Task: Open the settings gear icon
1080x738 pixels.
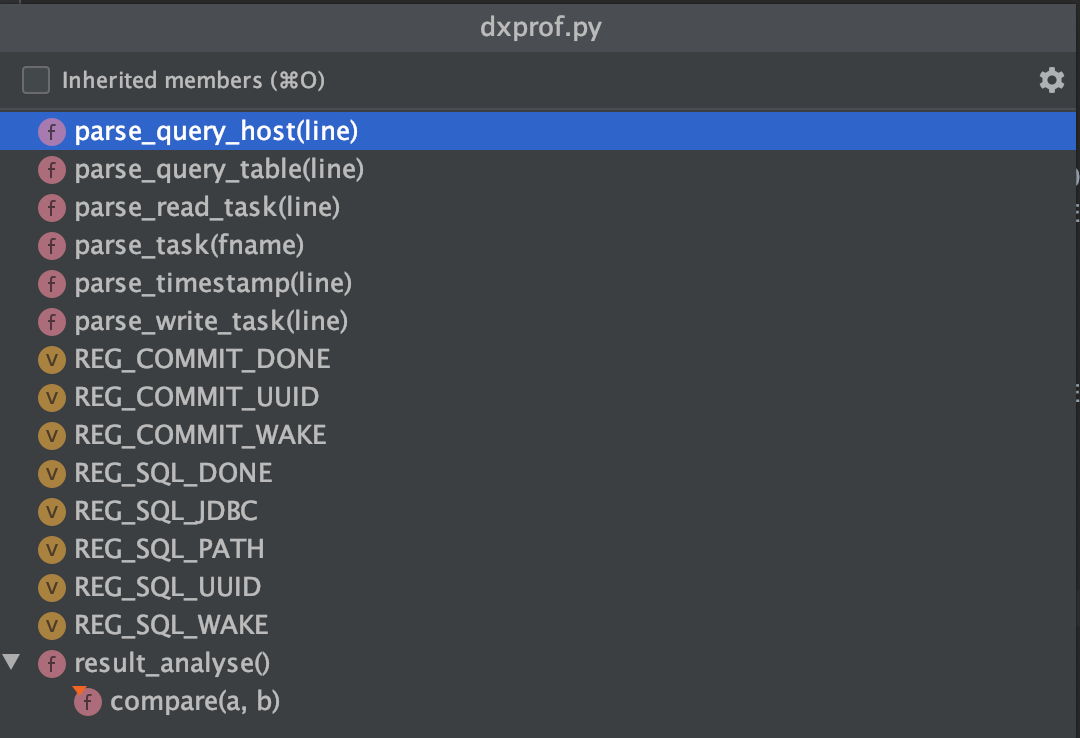Action: point(1052,80)
